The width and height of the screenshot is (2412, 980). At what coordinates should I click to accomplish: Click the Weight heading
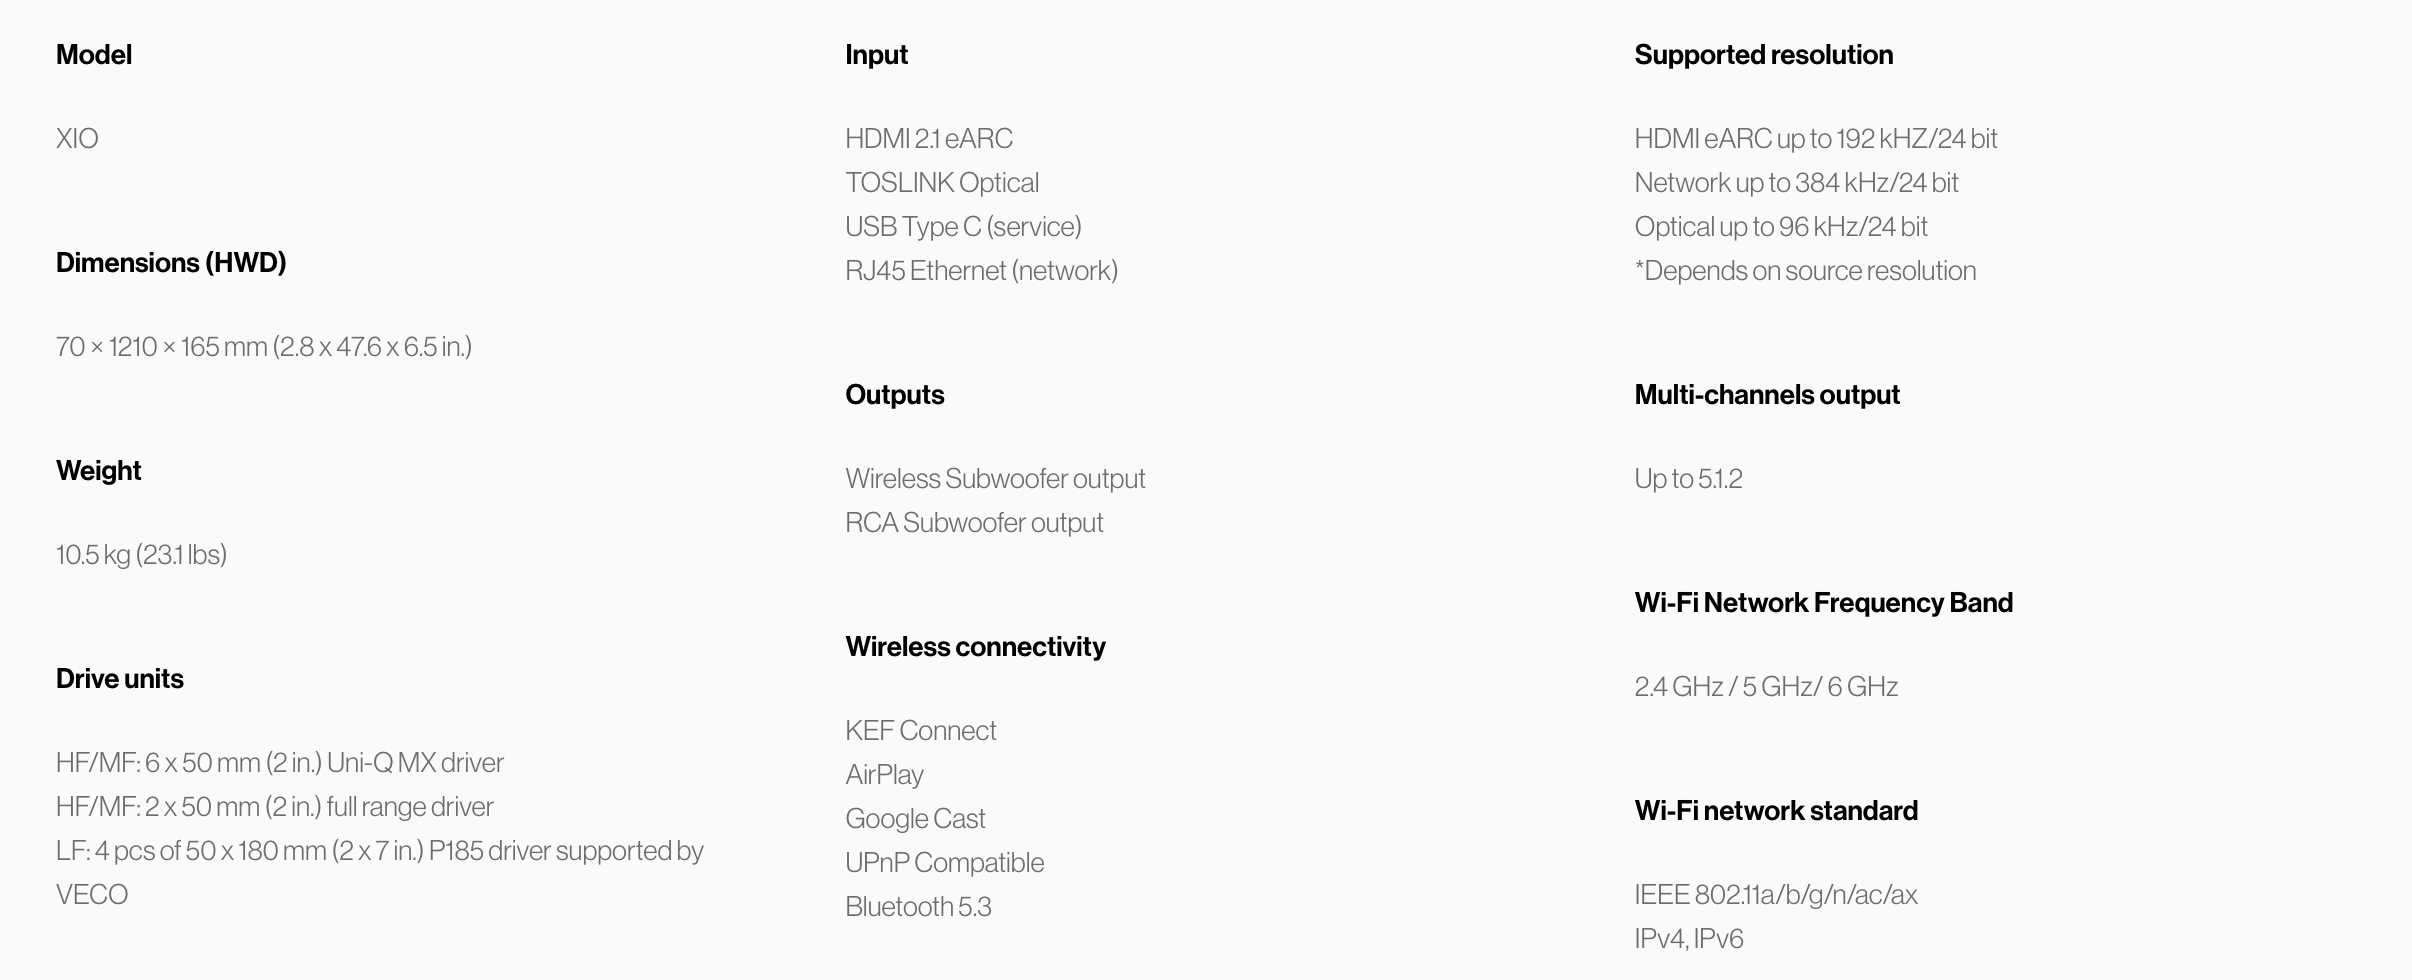(98, 471)
